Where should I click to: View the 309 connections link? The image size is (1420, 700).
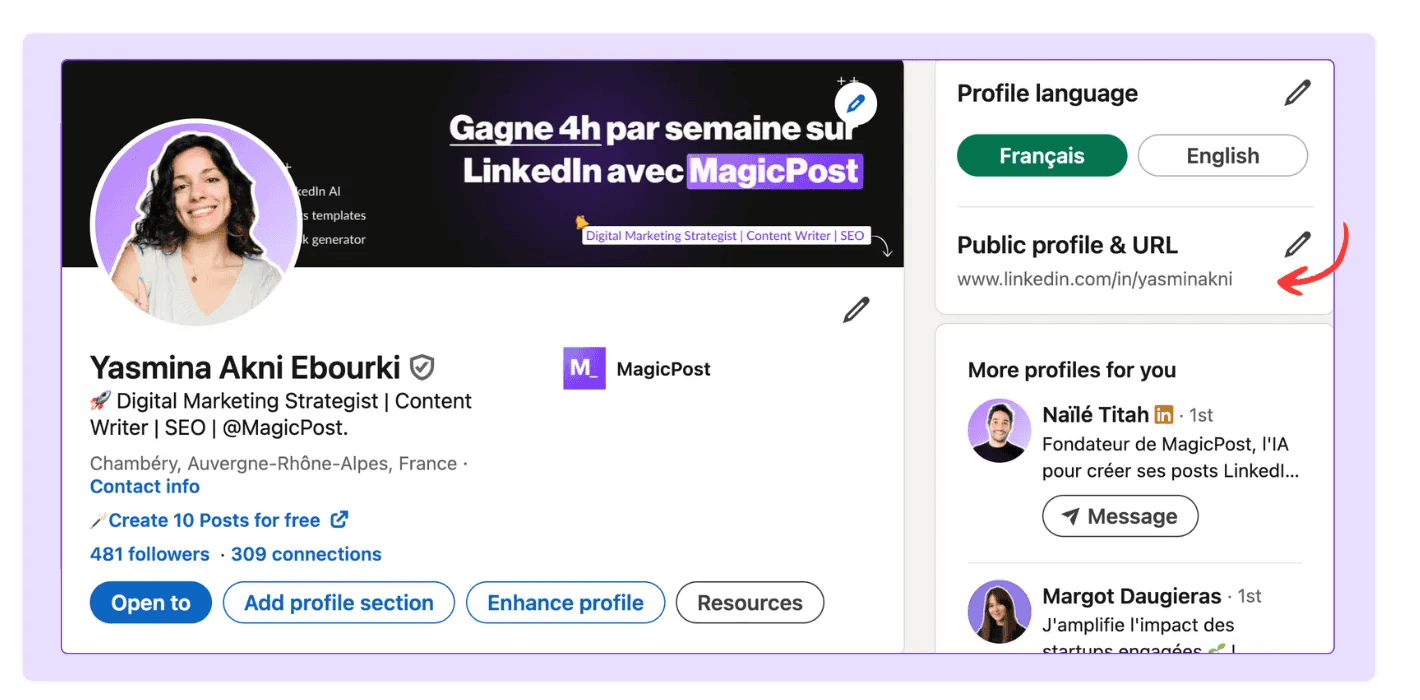pyautogui.click(x=306, y=554)
